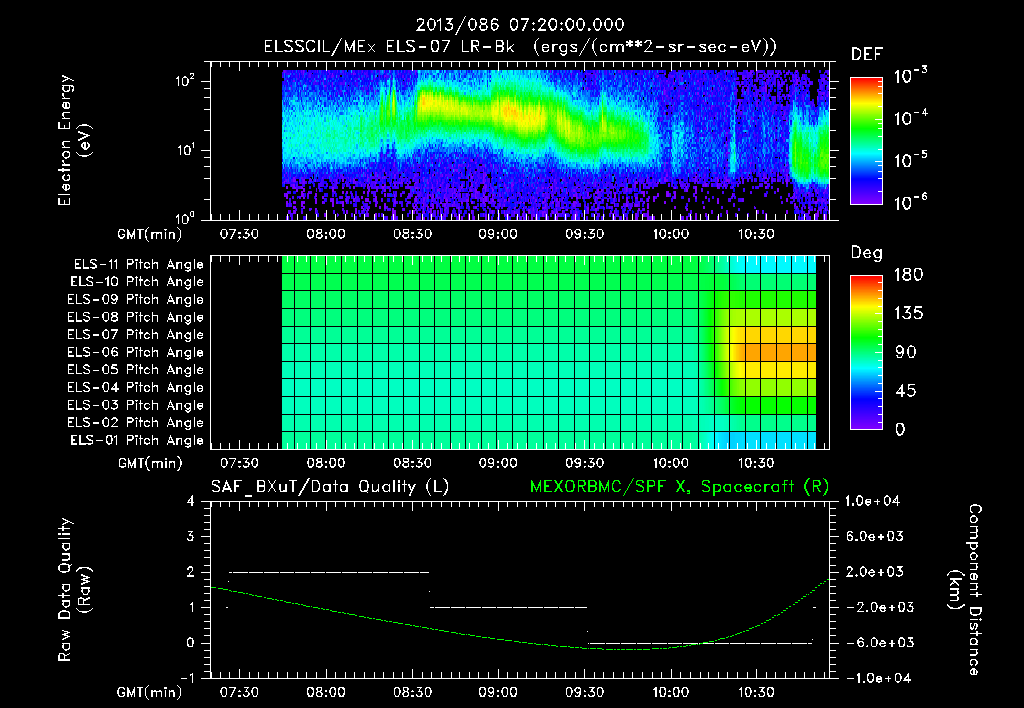Click the timestamp title 2013/086 07:20:00.000

[x=520, y=25]
